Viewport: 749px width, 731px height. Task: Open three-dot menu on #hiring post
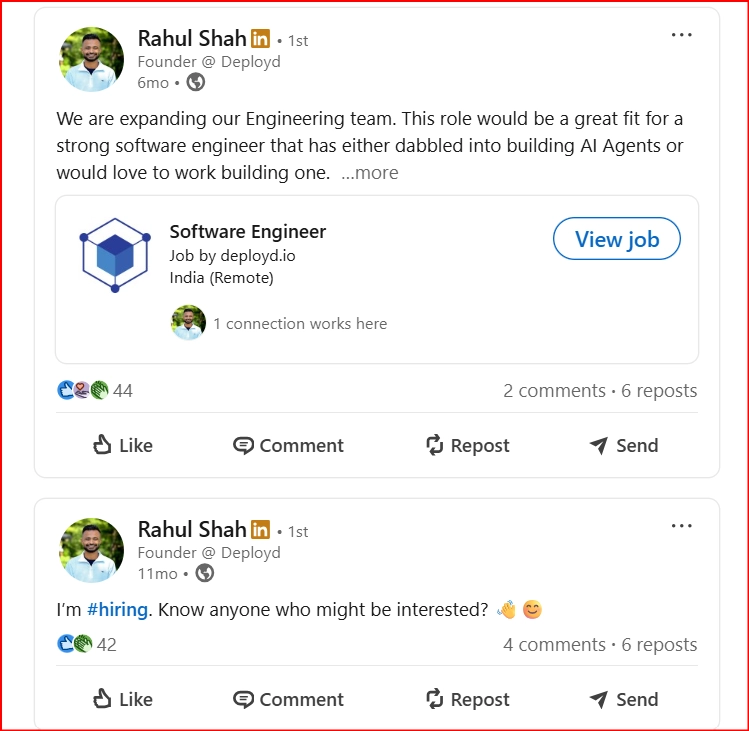pyautogui.click(x=681, y=526)
